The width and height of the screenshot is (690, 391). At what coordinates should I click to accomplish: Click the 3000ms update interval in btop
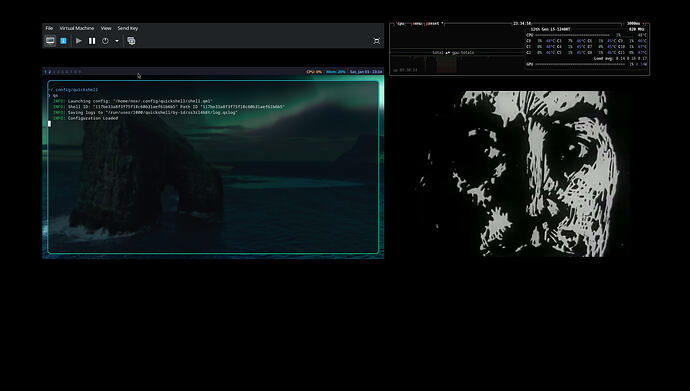coord(634,23)
